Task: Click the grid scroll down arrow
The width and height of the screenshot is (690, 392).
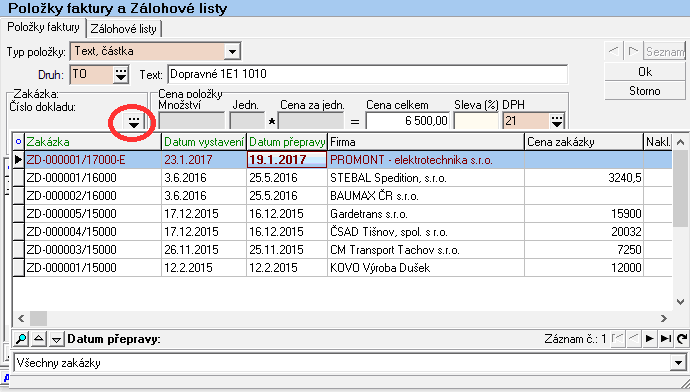Action: (x=680, y=302)
